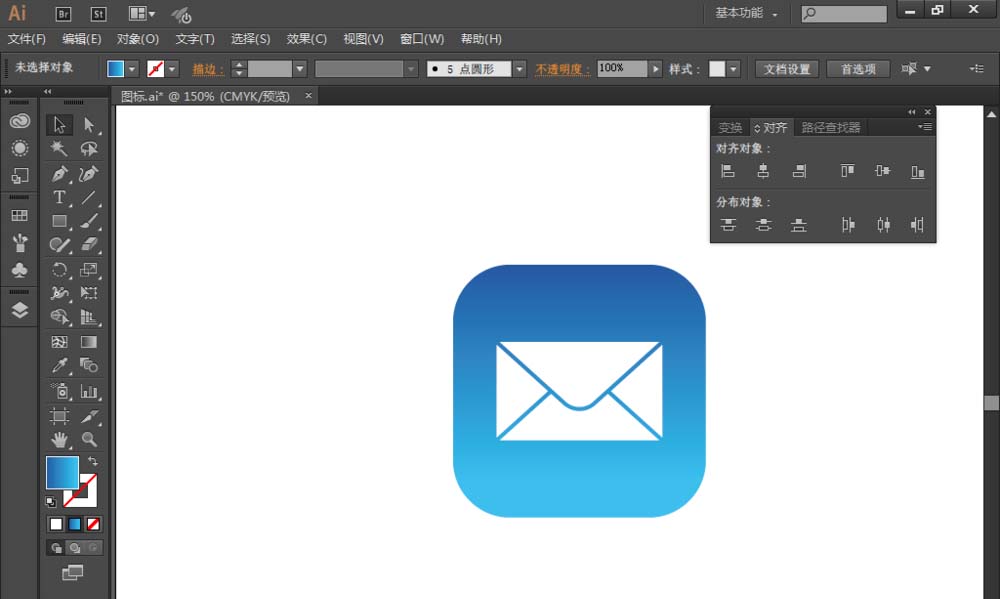This screenshot has height=599, width=1000.
Task: Switch to 路径查找器 tab
Action: pyautogui.click(x=831, y=128)
